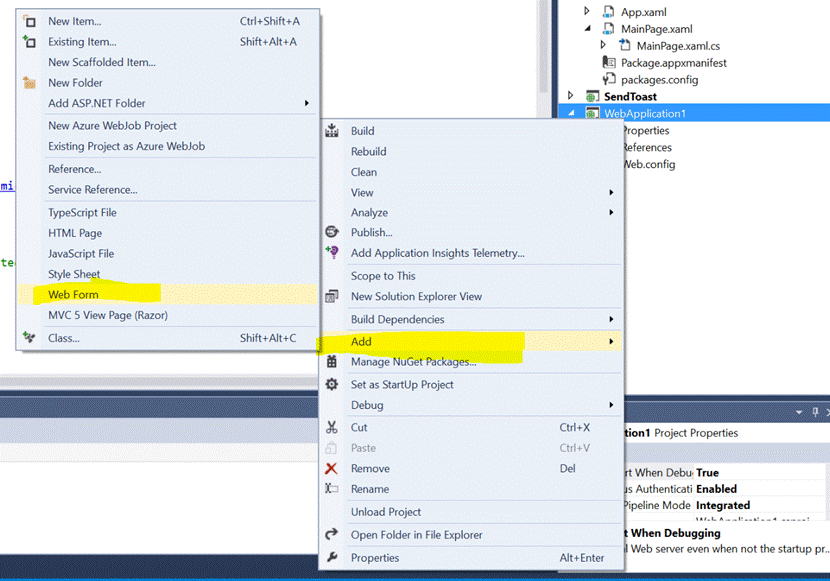Choose TypeScript File entry
The height and width of the screenshot is (581, 830).
click(168, 213)
